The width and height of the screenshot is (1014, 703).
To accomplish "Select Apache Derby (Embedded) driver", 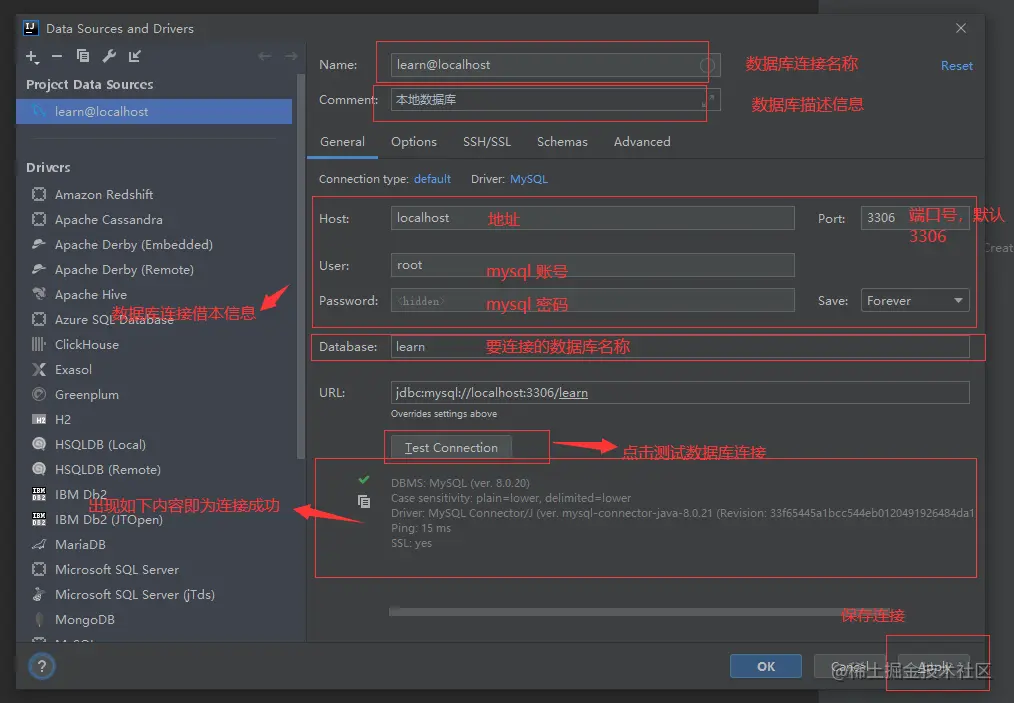I will [133, 244].
